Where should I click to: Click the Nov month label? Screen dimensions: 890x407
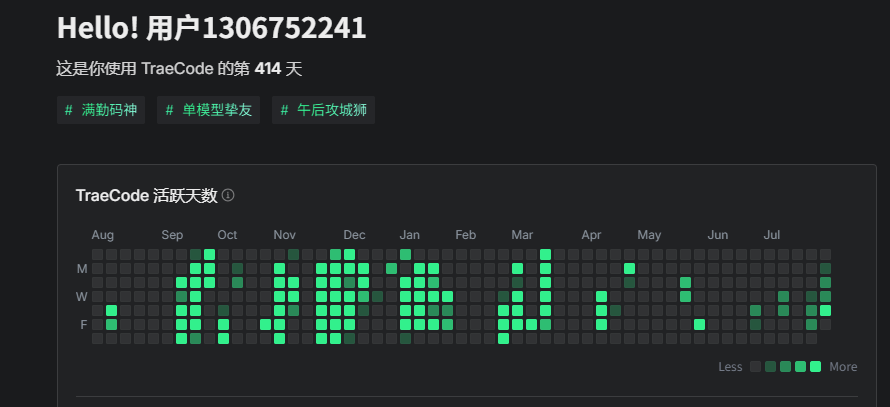tap(284, 235)
